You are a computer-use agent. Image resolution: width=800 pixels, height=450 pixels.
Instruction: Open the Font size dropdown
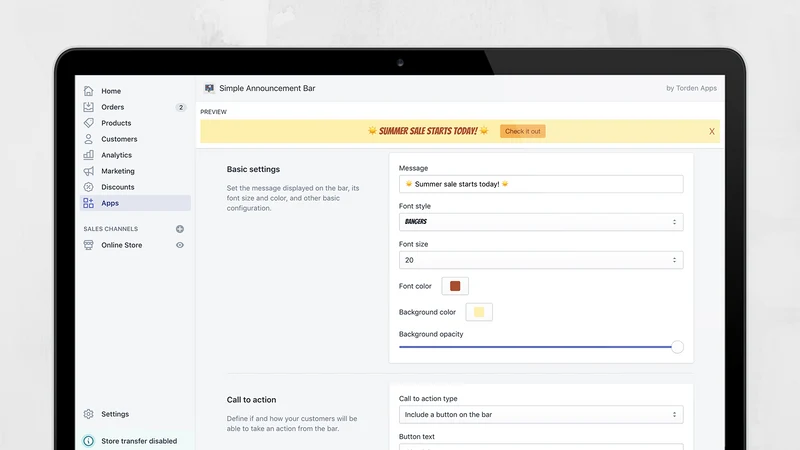click(541, 260)
